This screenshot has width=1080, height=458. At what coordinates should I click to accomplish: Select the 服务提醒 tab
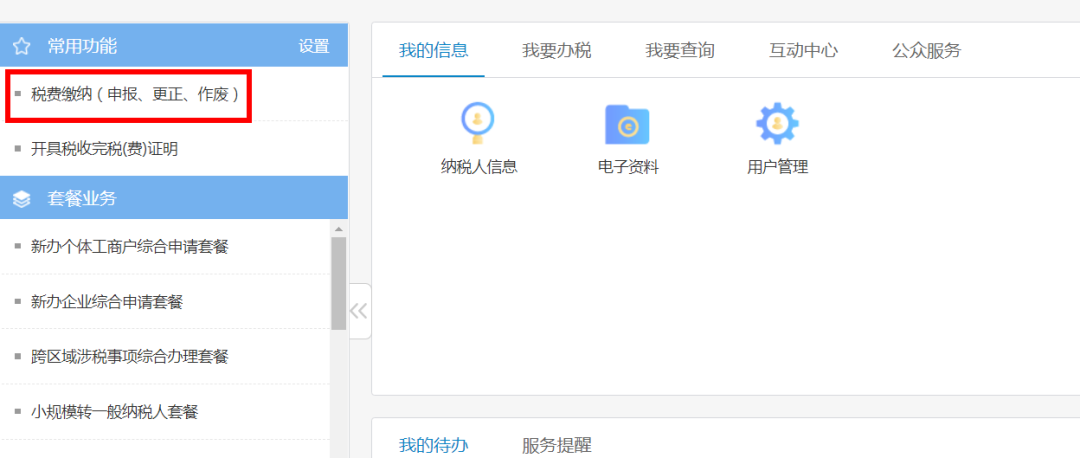(556, 445)
